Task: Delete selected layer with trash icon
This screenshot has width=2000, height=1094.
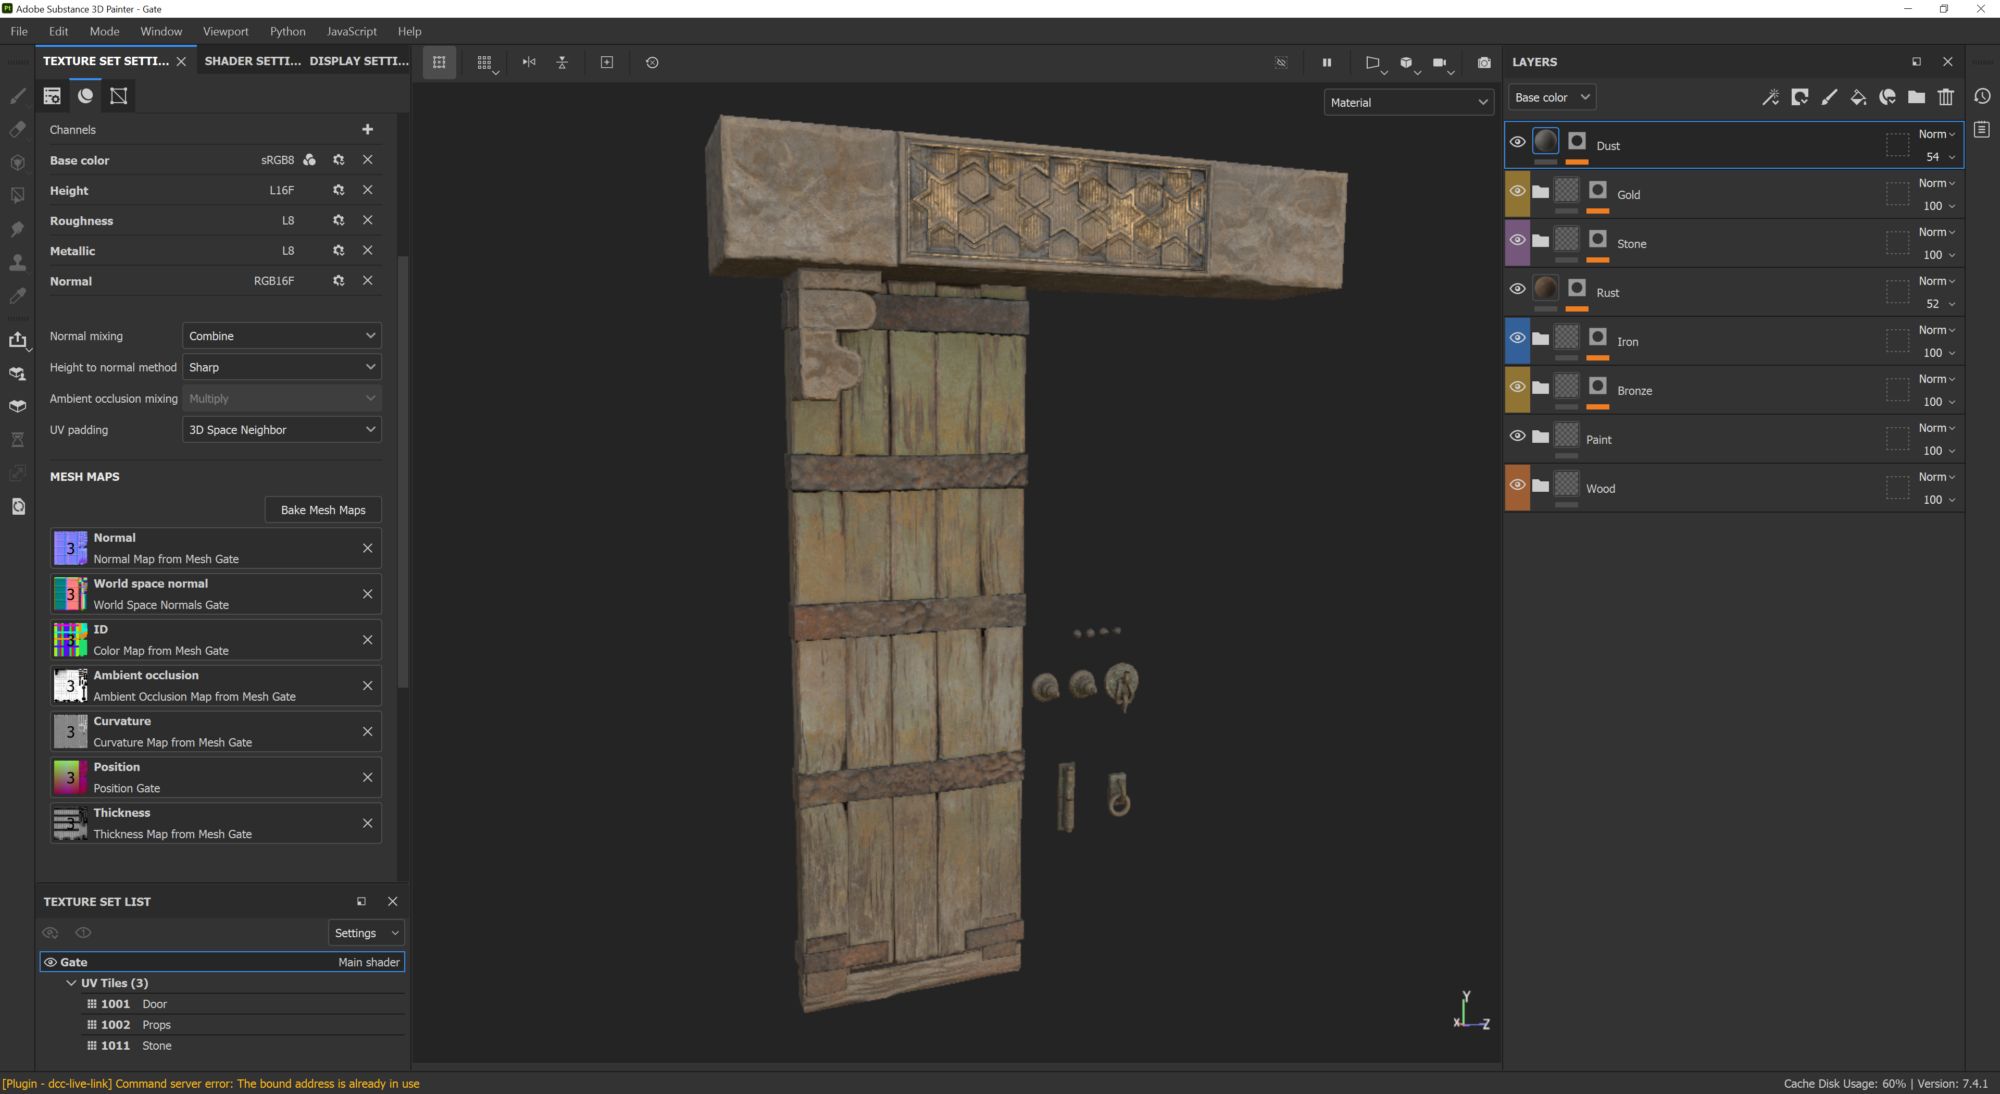Action: [1945, 97]
